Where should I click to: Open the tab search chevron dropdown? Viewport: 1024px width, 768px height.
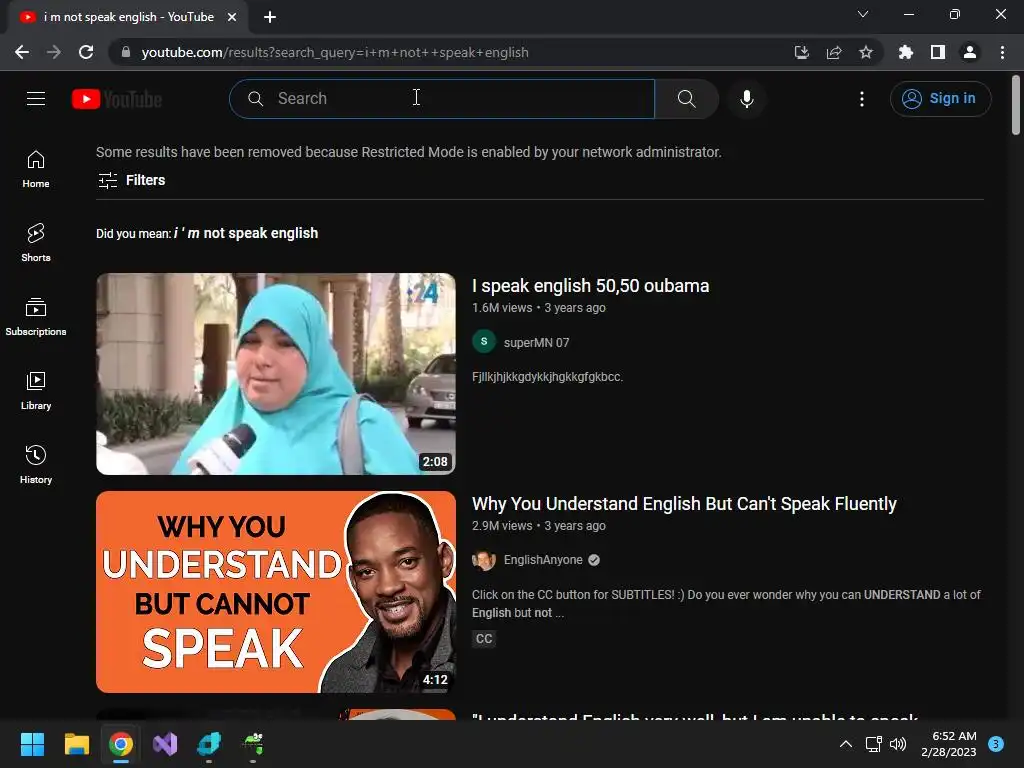(863, 14)
